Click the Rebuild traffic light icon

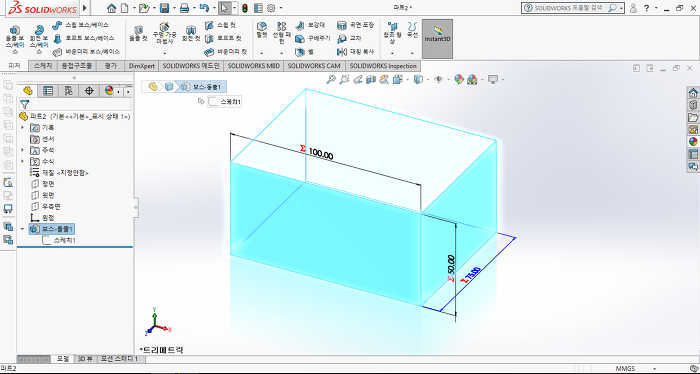pyautogui.click(x=245, y=8)
